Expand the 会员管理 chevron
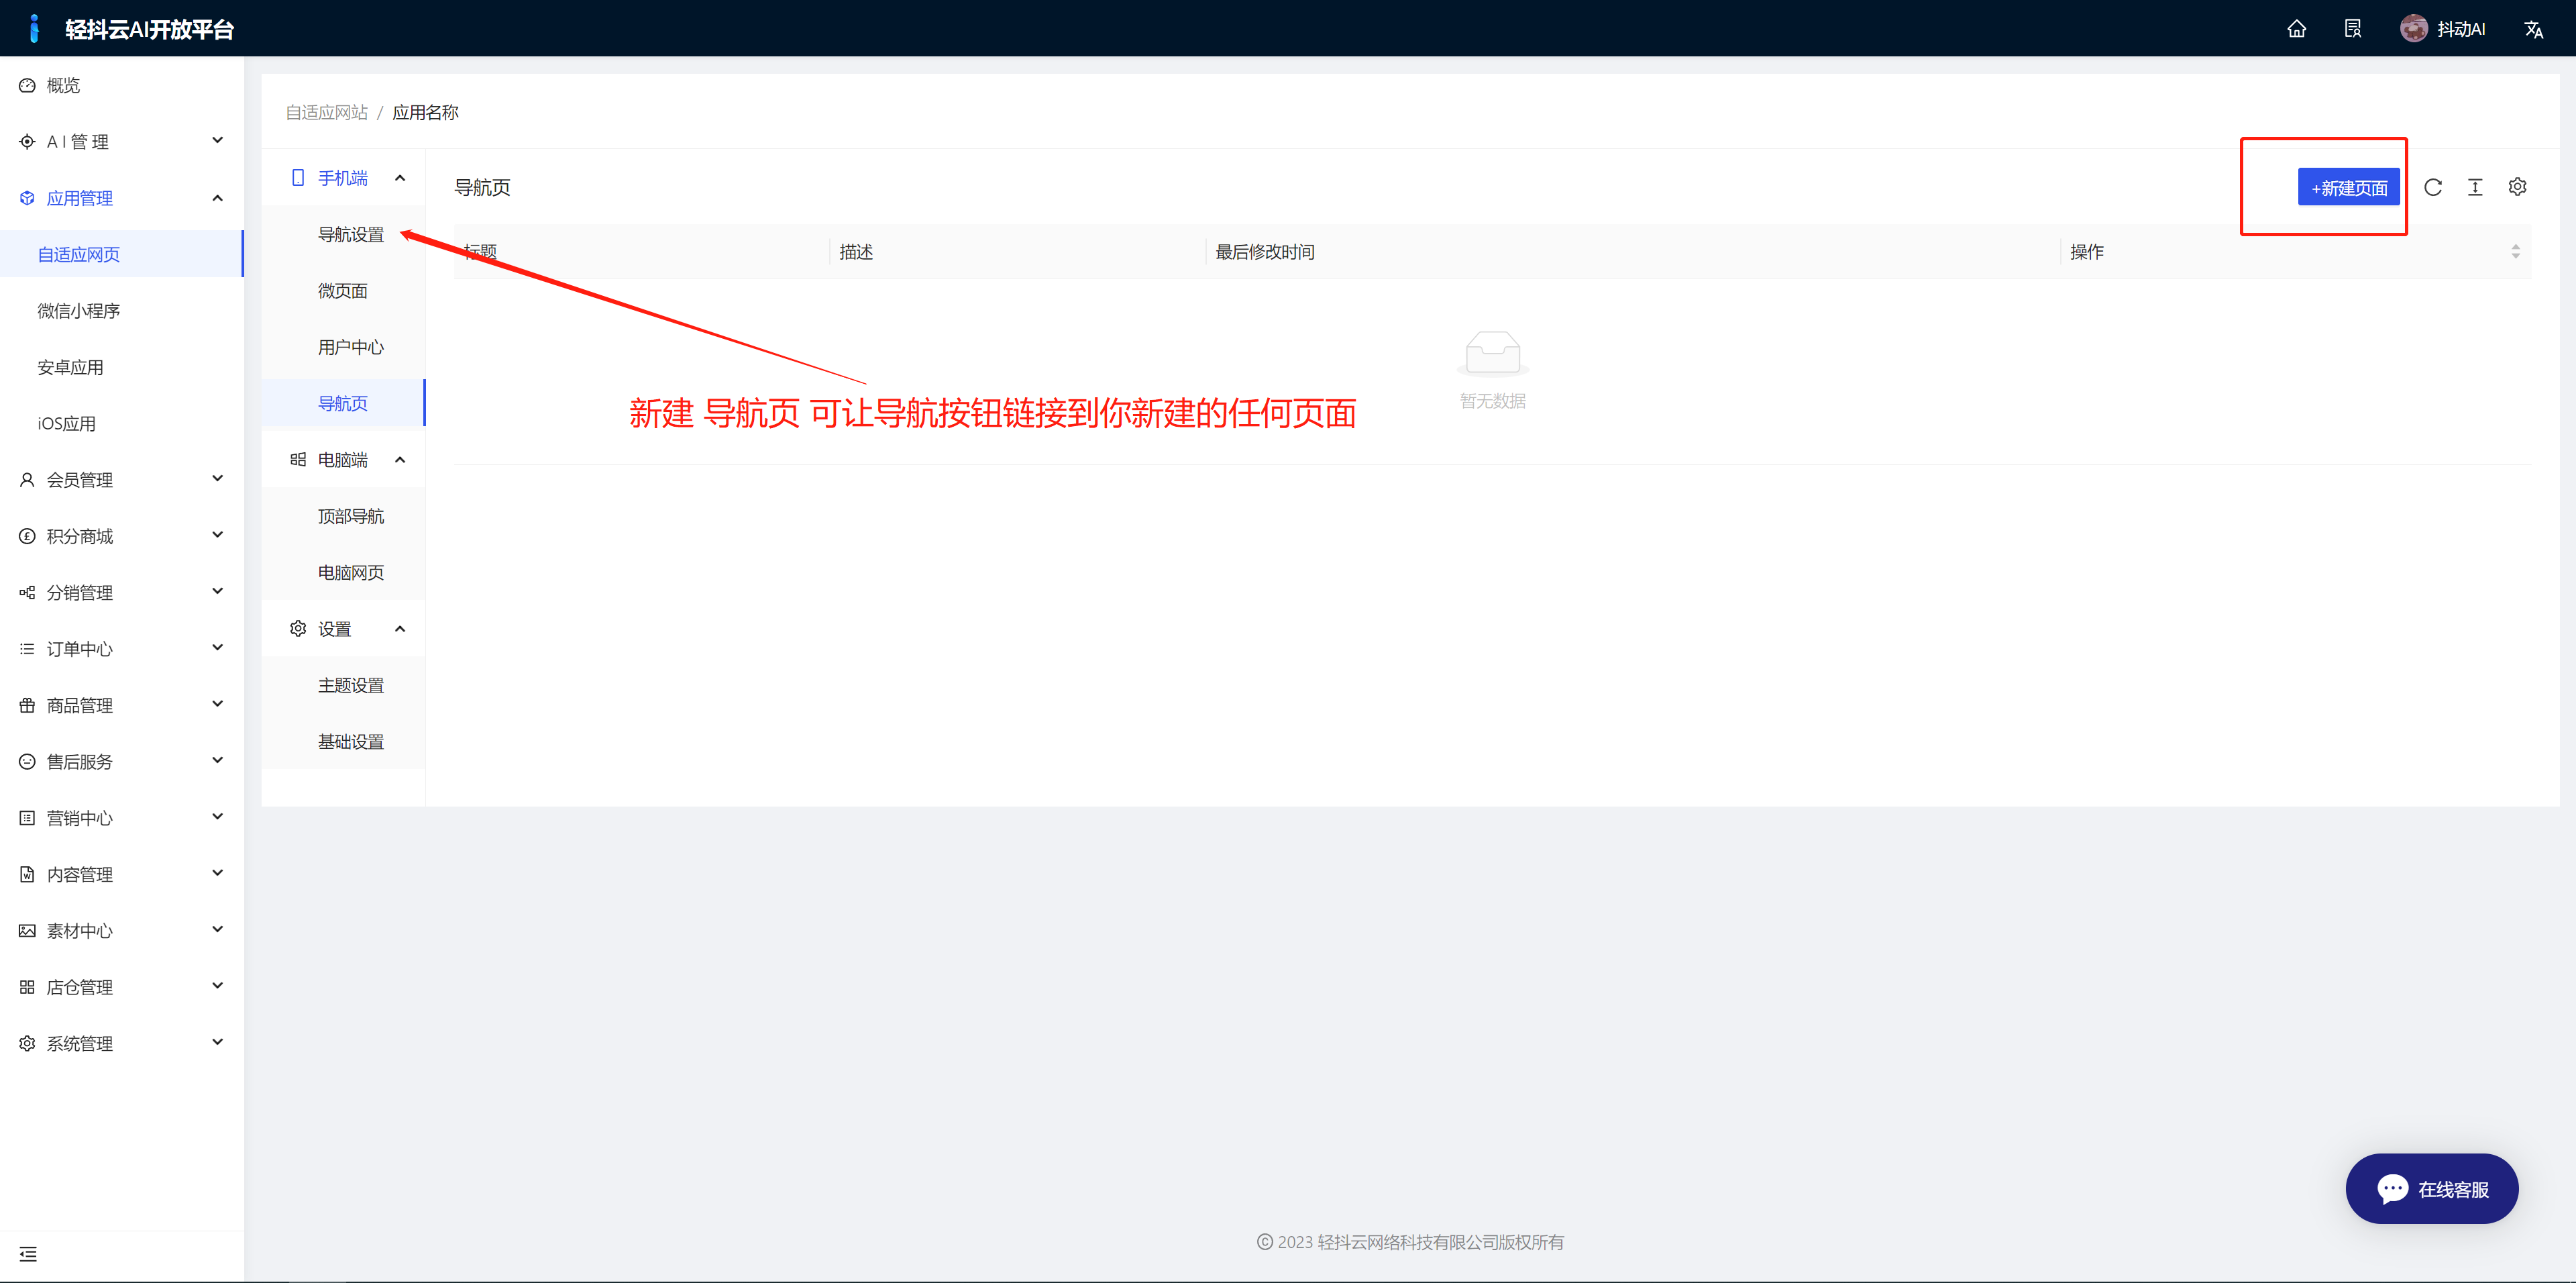The image size is (2576, 1283). click(218, 479)
